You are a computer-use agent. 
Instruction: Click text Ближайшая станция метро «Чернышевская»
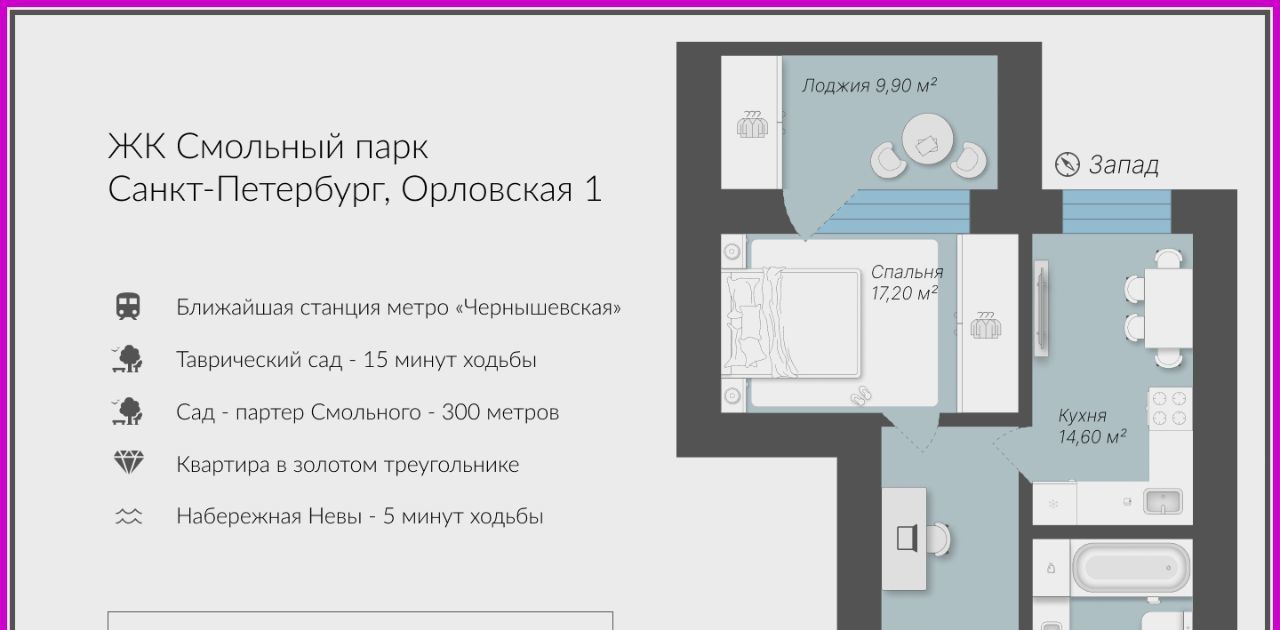click(x=399, y=307)
